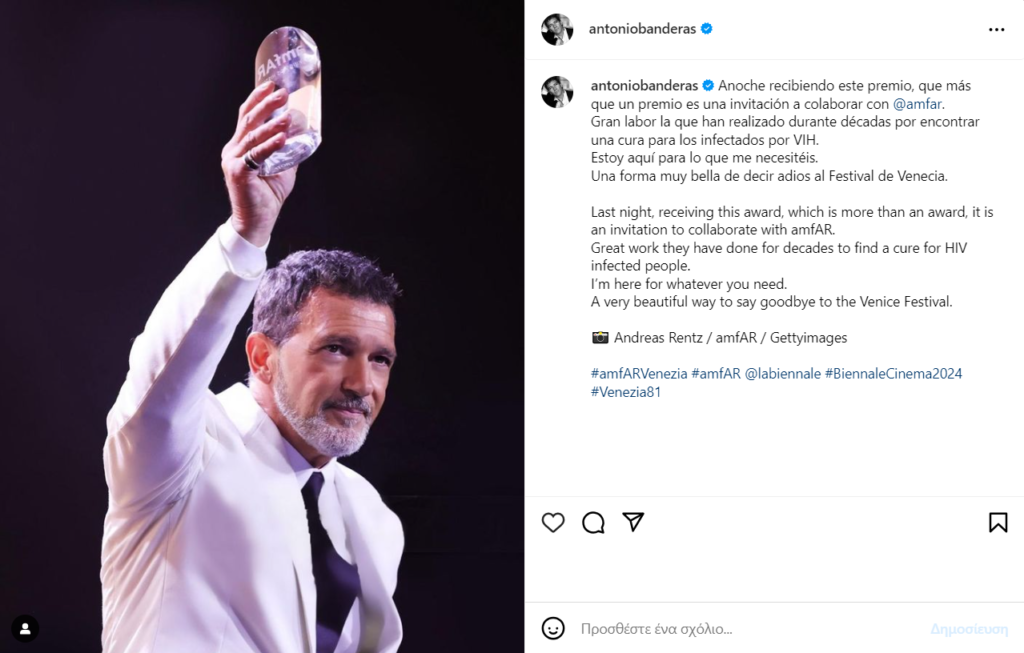Click the tagged people icon on photo
Viewport: 1024px width, 653px height.
[x=25, y=628]
